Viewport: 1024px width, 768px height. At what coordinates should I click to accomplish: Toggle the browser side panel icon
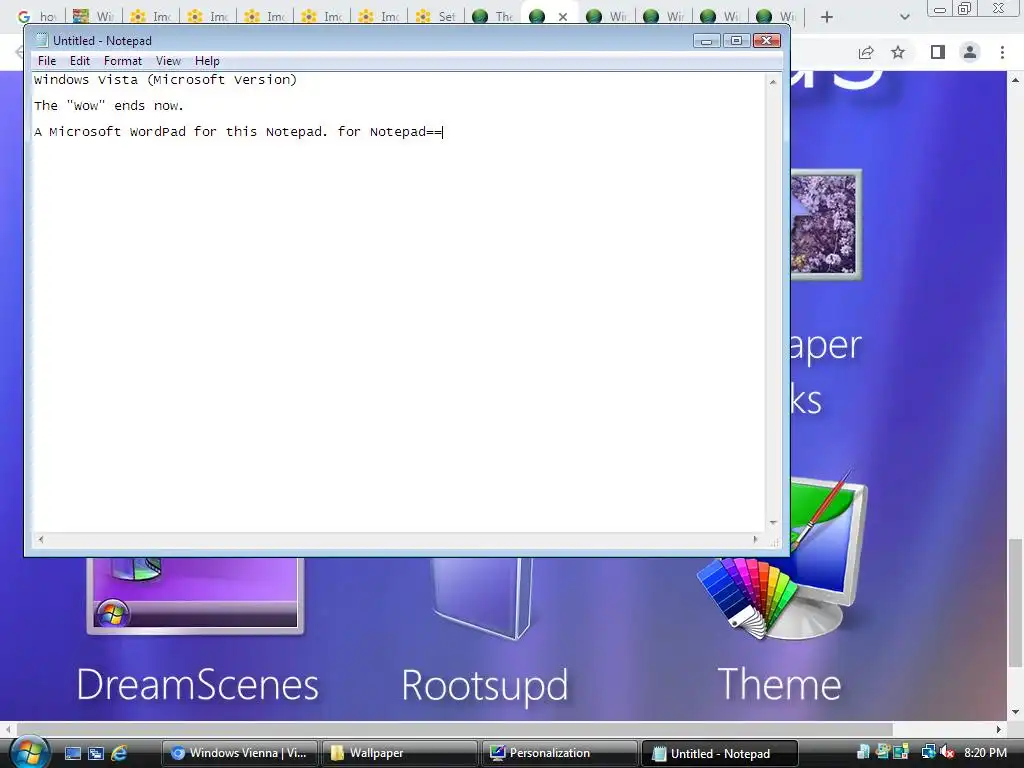click(938, 52)
